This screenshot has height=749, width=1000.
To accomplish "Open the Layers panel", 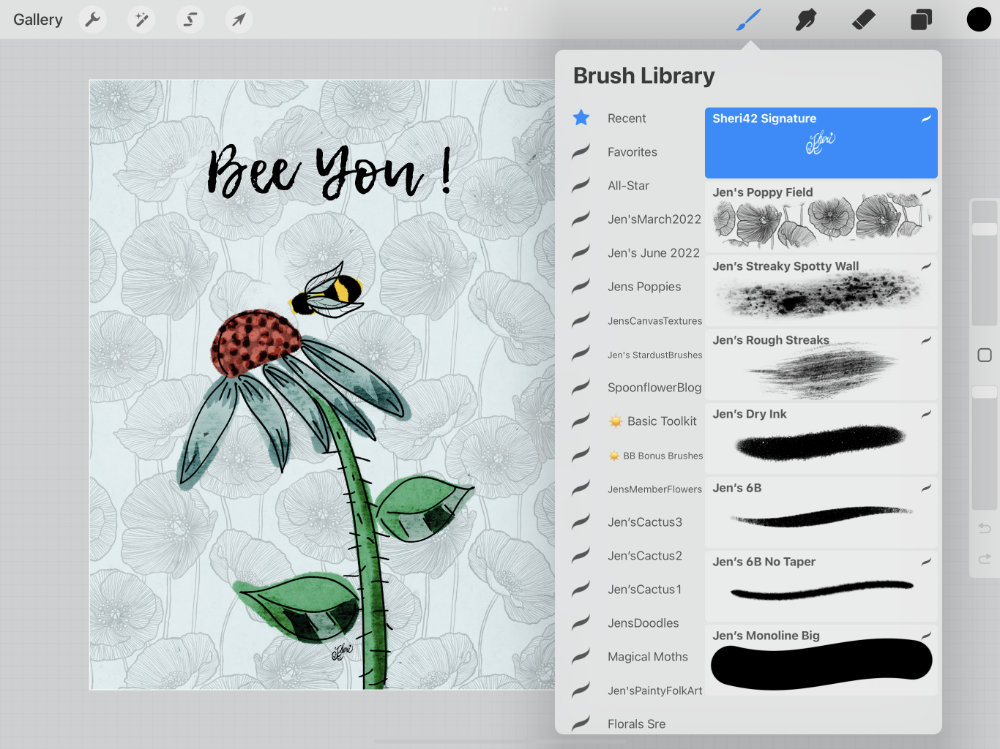I will 921,20.
